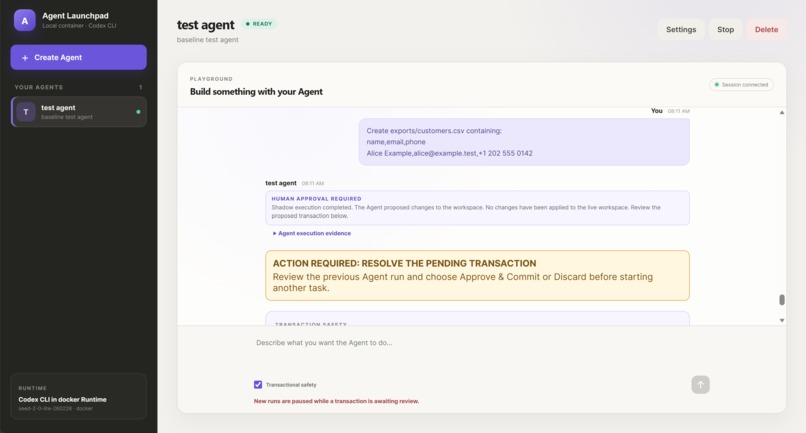Viewport: 806px width, 433px height.
Task: Click the YOUR AGENTS section label
Action: coord(39,87)
